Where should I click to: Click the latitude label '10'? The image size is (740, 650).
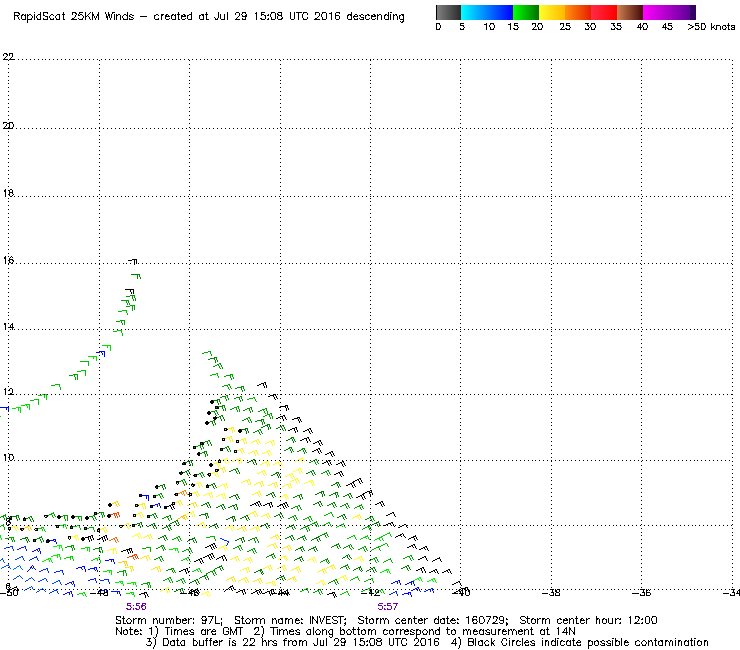click(8, 457)
